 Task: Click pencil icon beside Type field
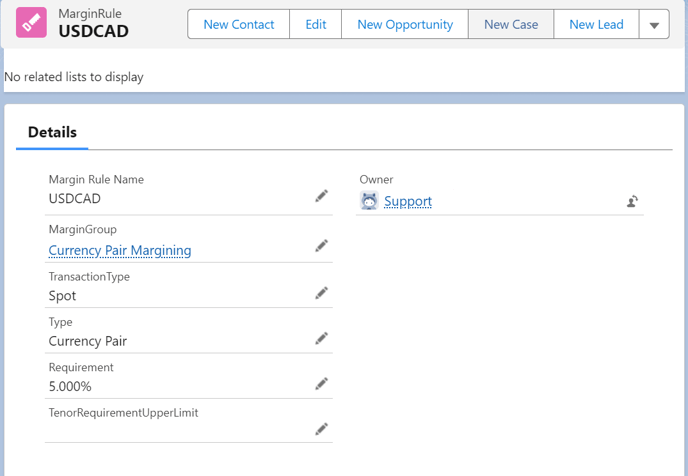[x=321, y=338]
